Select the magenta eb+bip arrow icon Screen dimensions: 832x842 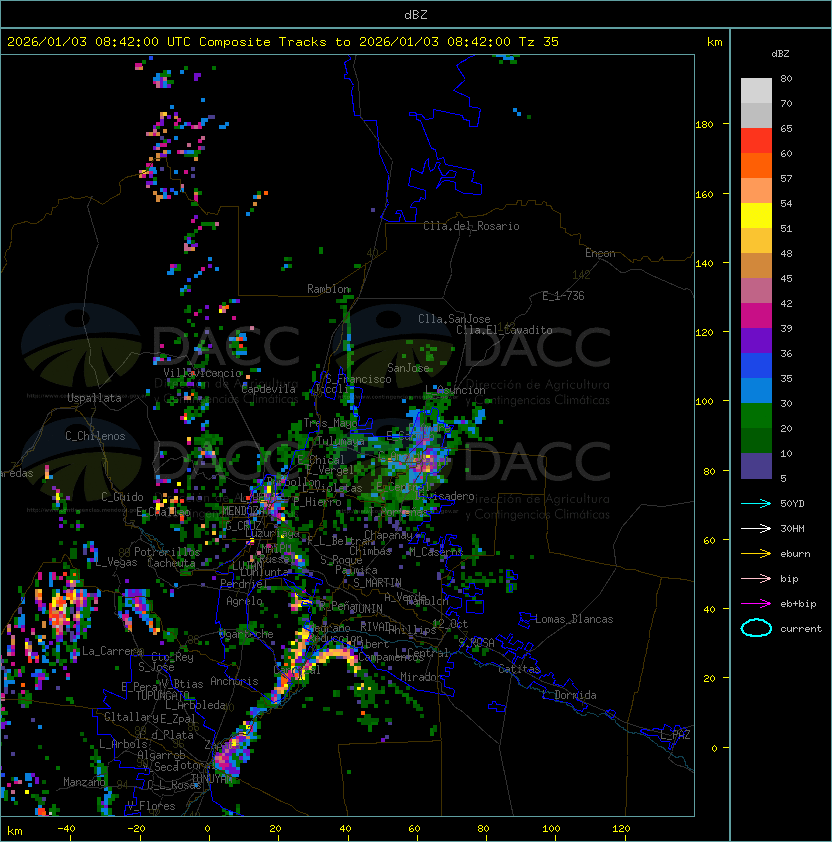tap(756, 603)
